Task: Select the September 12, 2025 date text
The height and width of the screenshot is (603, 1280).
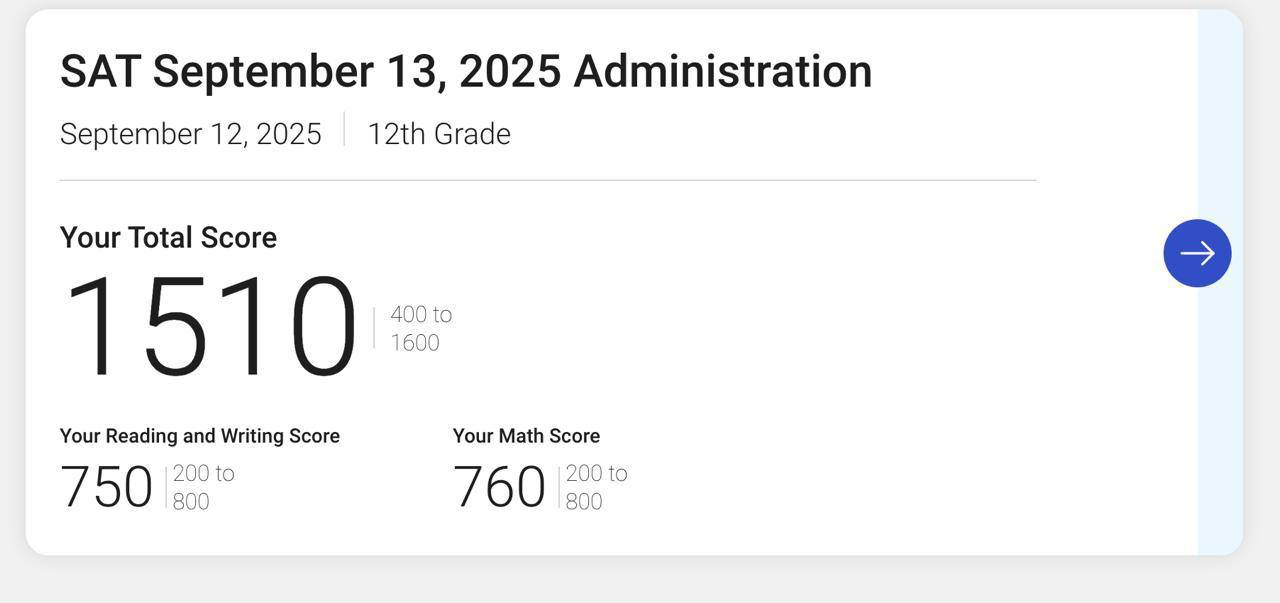Action: [191, 134]
